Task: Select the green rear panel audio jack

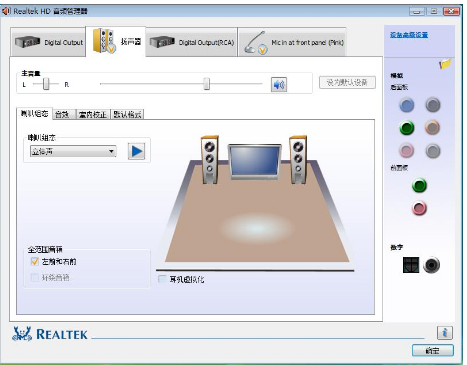Action: click(407, 128)
